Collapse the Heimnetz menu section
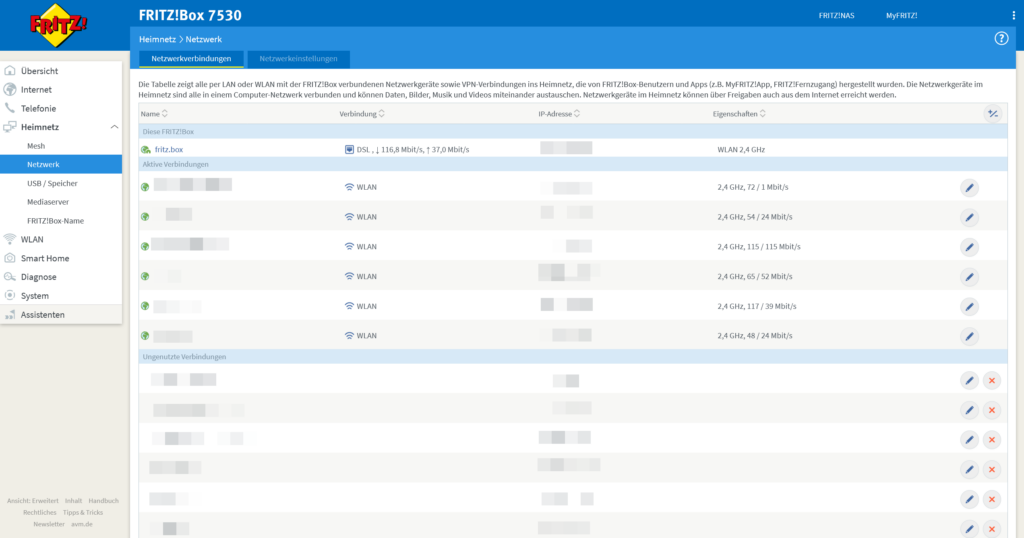 point(115,127)
